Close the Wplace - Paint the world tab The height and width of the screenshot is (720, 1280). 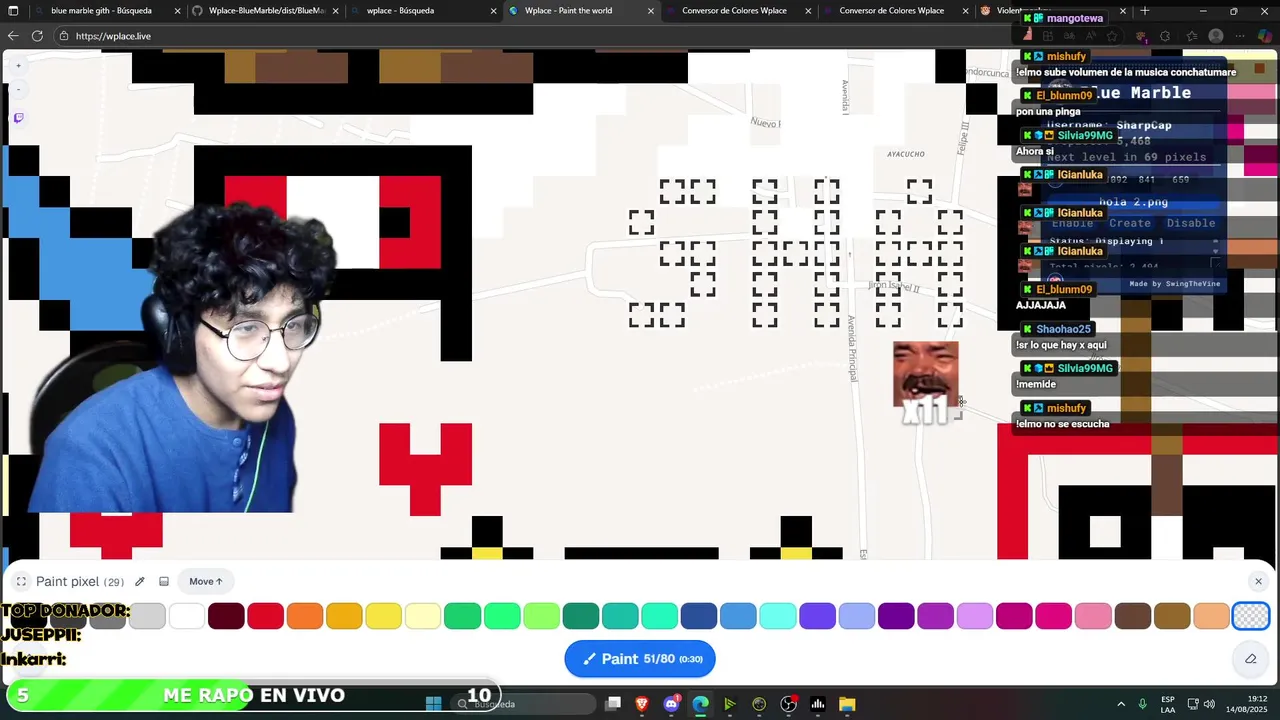(651, 11)
